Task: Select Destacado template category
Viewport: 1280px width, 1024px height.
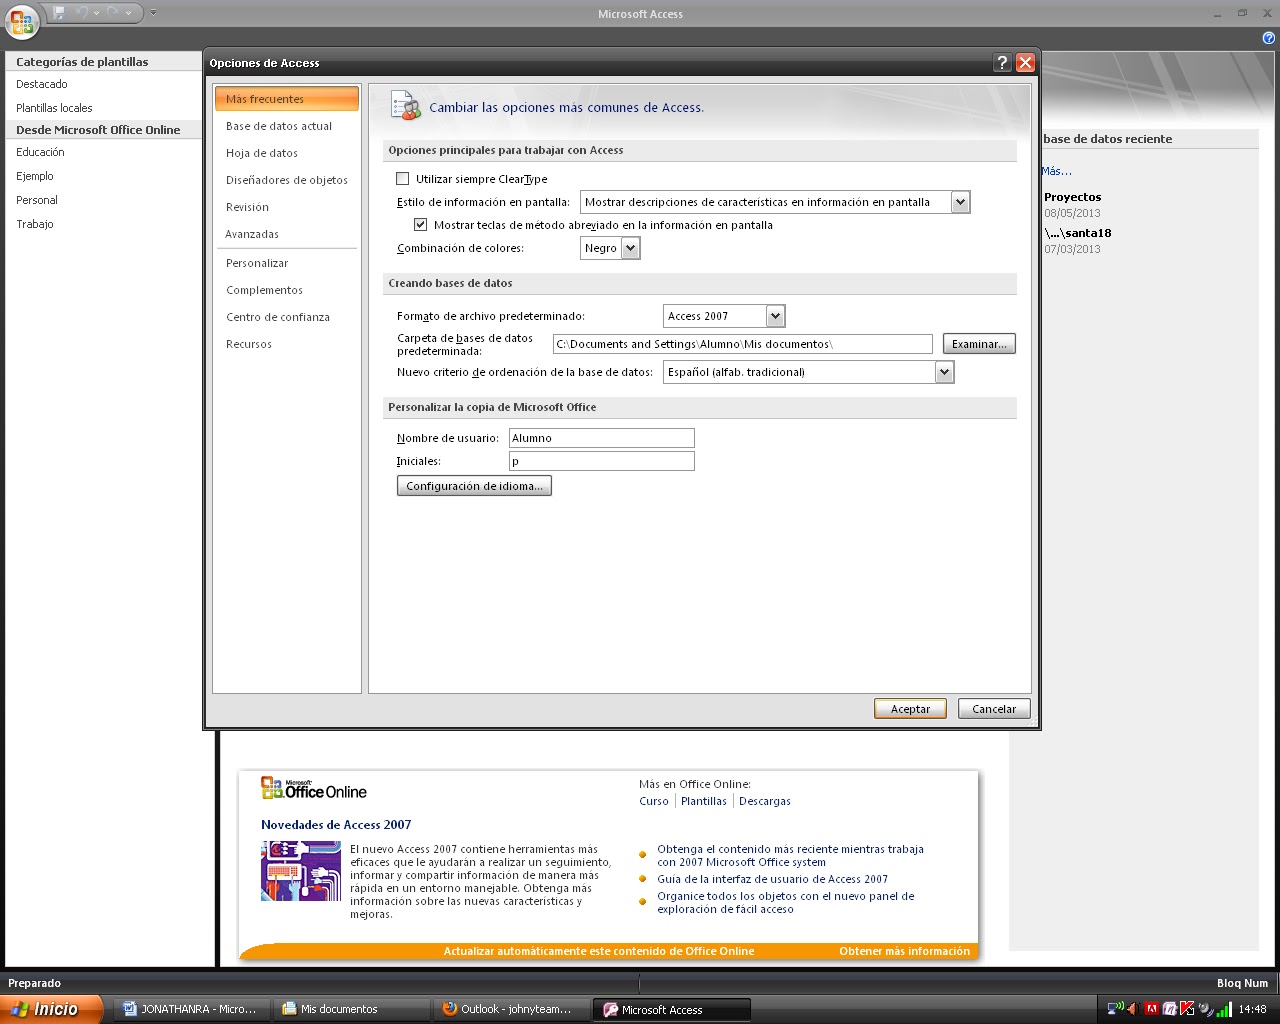Action: pos(42,84)
